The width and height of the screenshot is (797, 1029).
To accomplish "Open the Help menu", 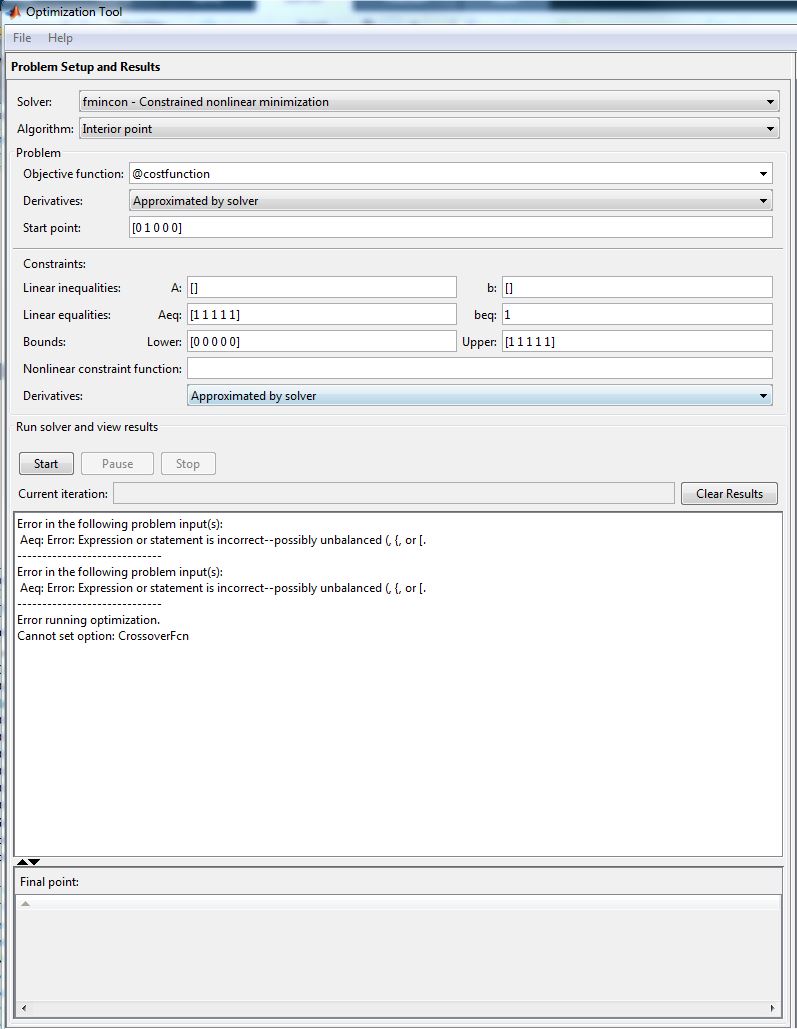I will point(60,38).
